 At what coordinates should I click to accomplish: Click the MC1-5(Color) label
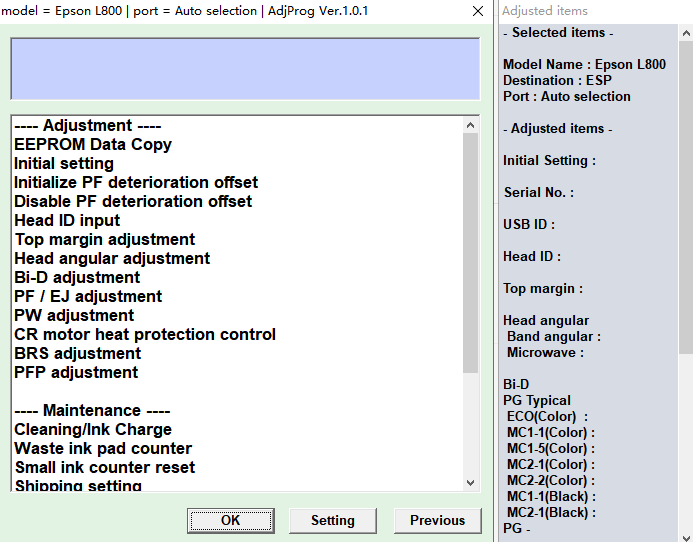pyautogui.click(x=551, y=448)
